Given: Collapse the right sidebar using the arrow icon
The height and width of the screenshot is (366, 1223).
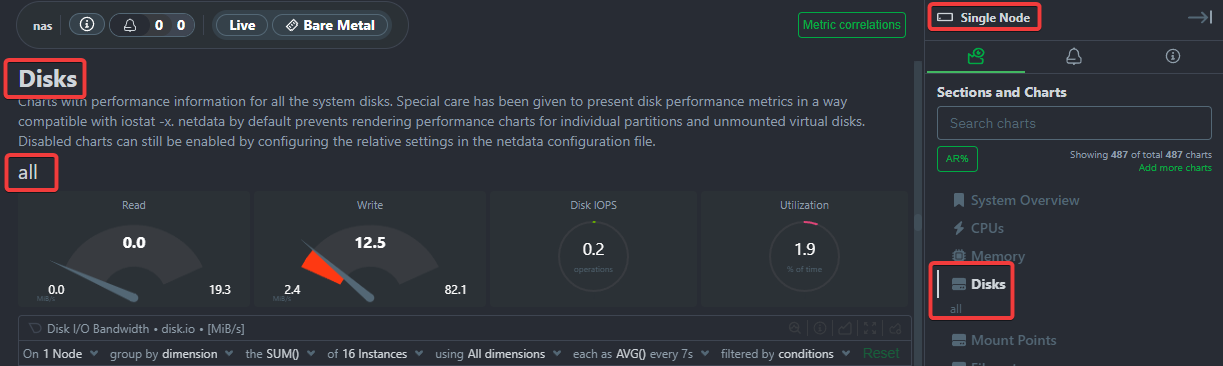Looking at the screenshot, I should [x=1199, y=17].
